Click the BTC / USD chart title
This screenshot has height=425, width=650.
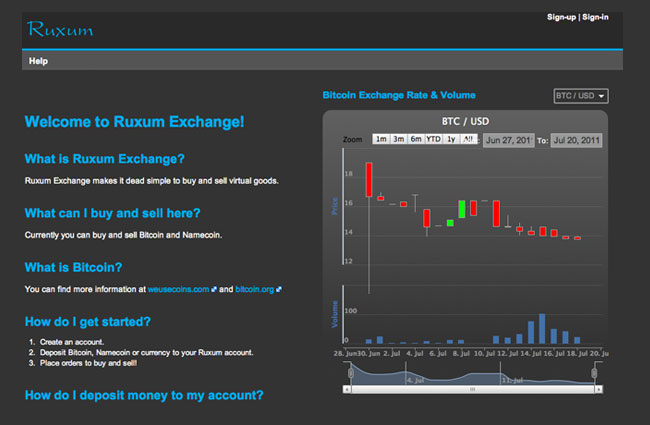point(465,121)
